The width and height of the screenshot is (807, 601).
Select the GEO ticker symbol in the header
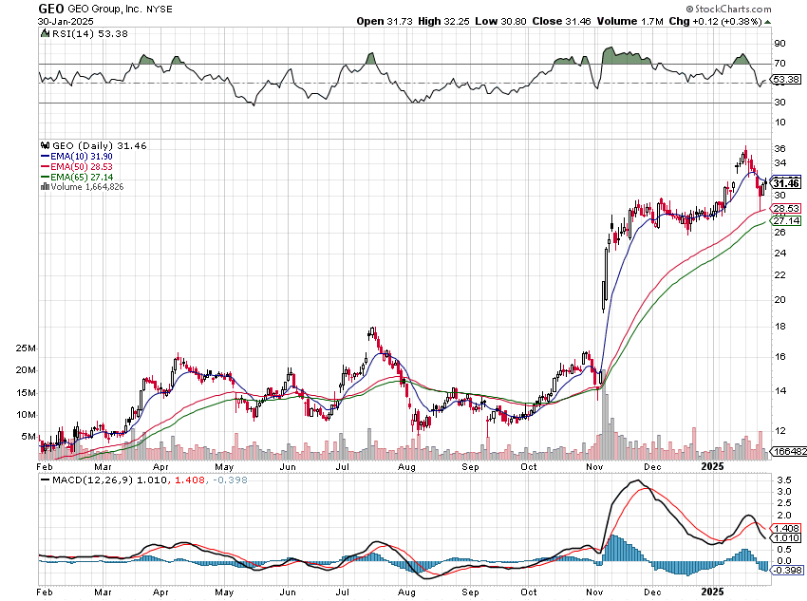(x=51, y=9)
